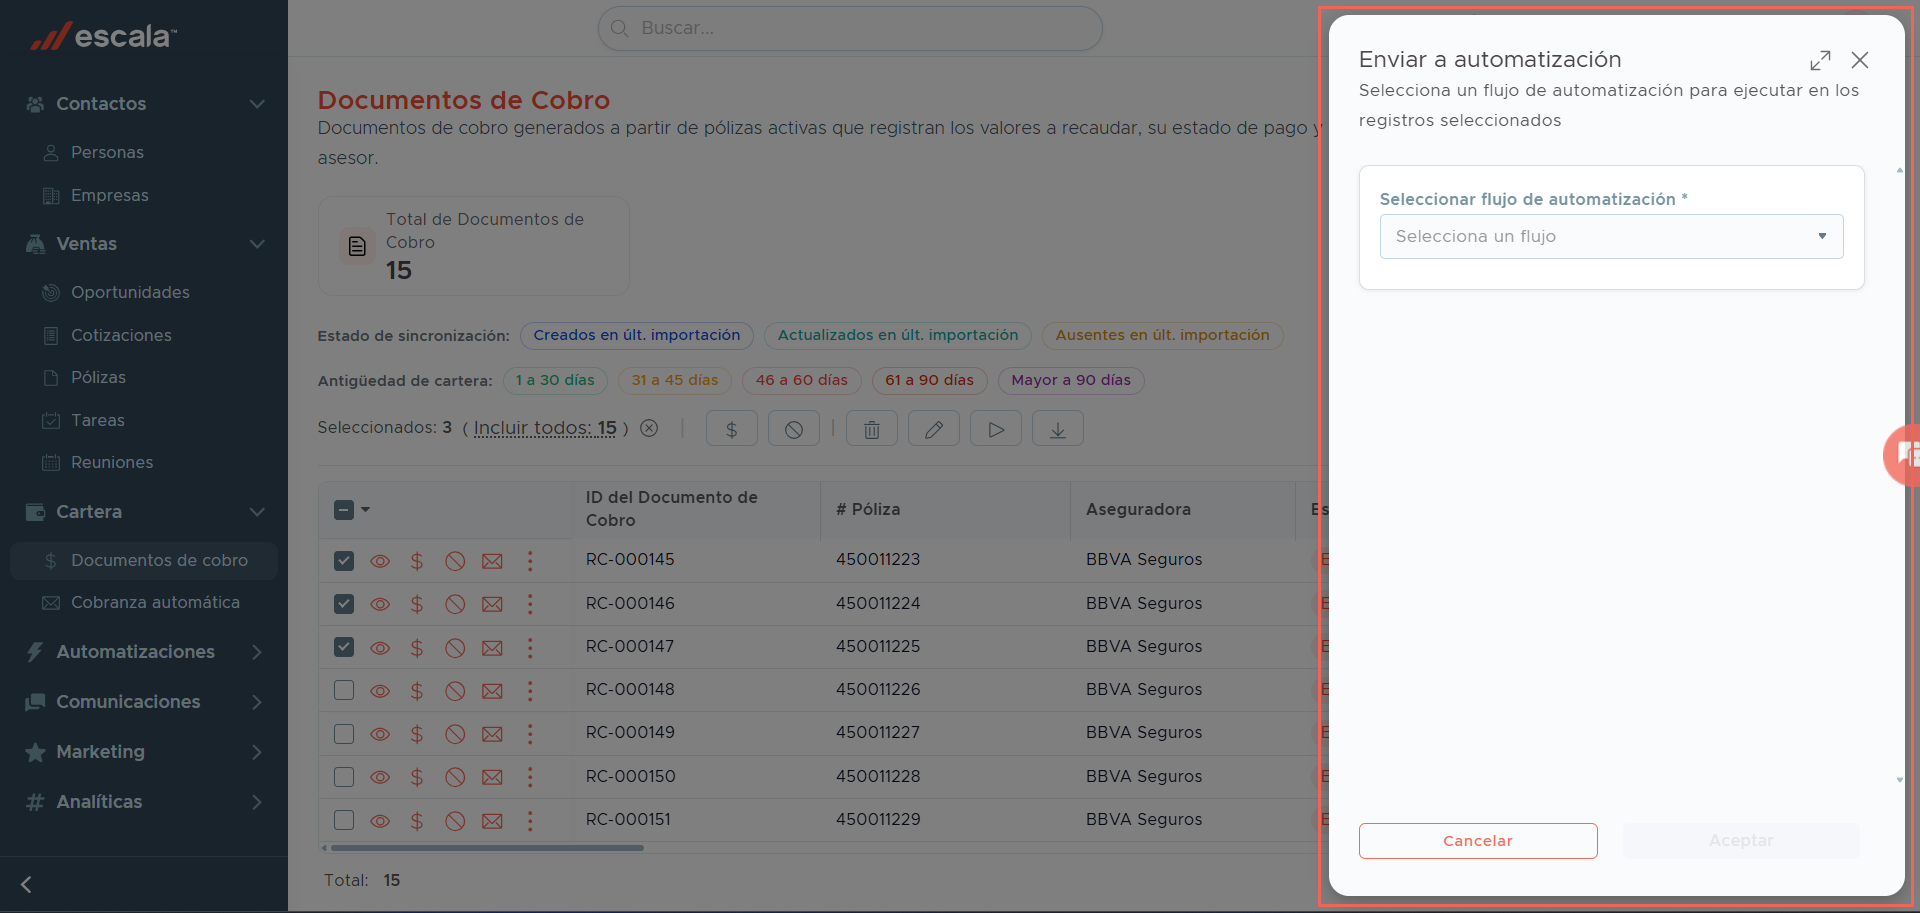Image resolution: width=1920 pixels, height=913 pixels.
Task: Expand the automation dialog to full screen
Action: point(1820,61)
